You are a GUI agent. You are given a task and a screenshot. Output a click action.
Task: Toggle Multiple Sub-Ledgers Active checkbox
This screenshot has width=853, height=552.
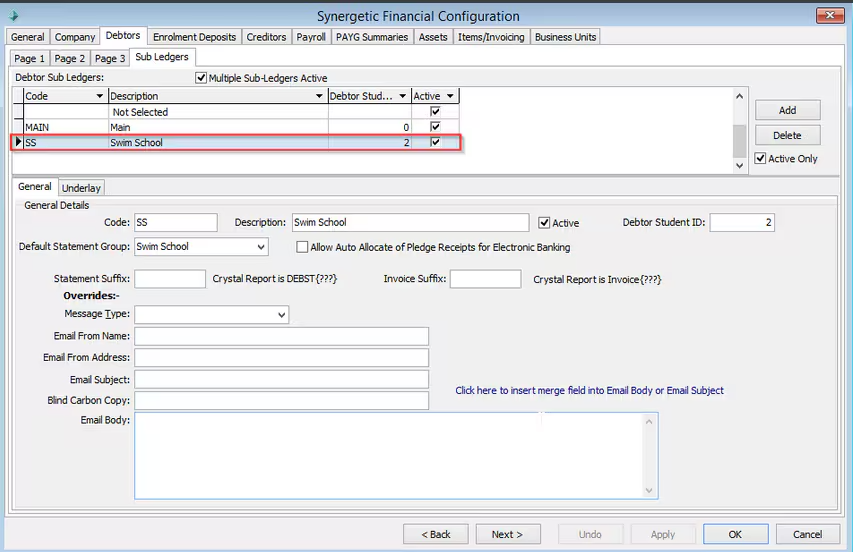pos(201,78)
